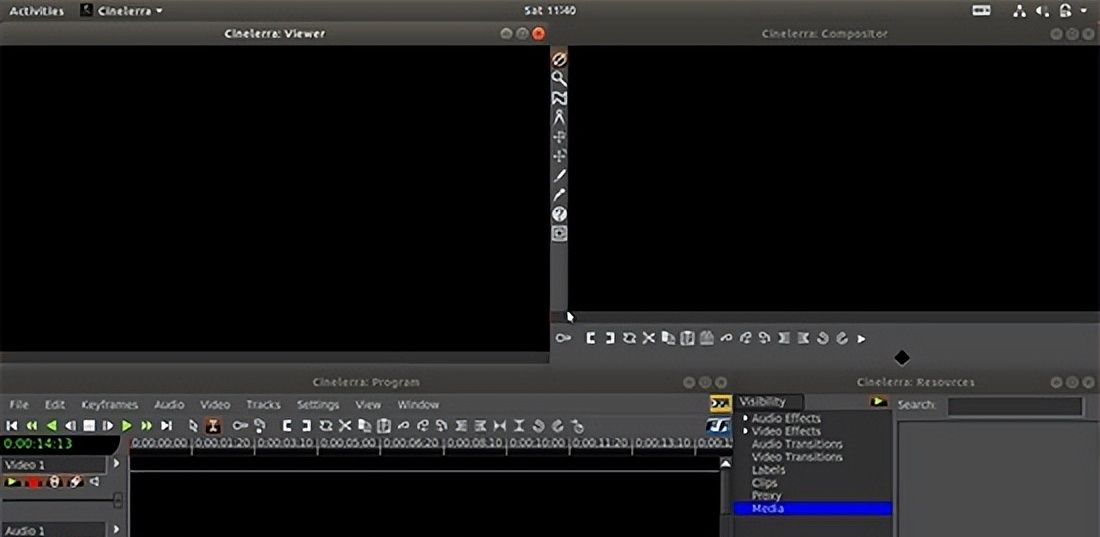Screen dimensions: 1100x537
Task: Click fast forward in Program transport
Action: click(x=147, y=425)
